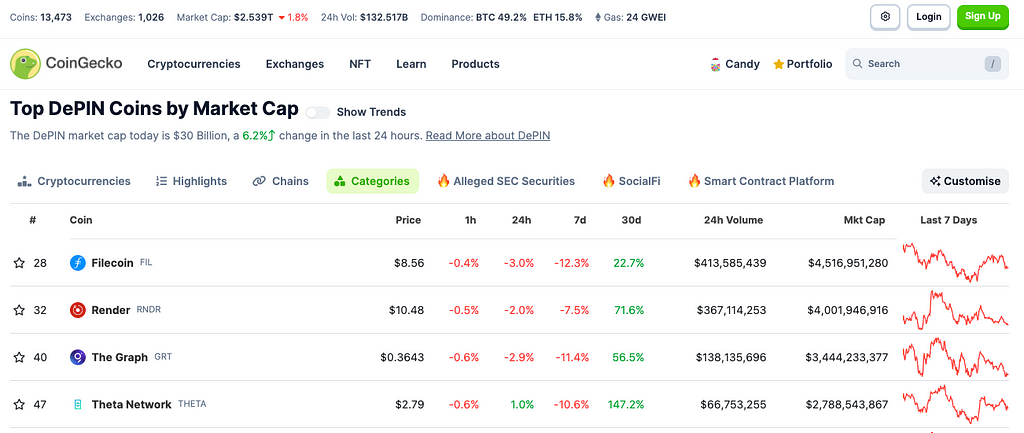Image resolution: width=1024 pixels, height=433 pixels.
Task: Open the SocialFi category
Action: coord(632,181)
